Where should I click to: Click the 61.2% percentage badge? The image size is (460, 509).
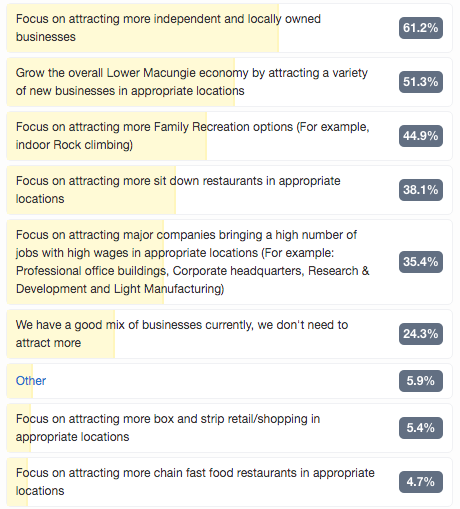coord(421,28)
